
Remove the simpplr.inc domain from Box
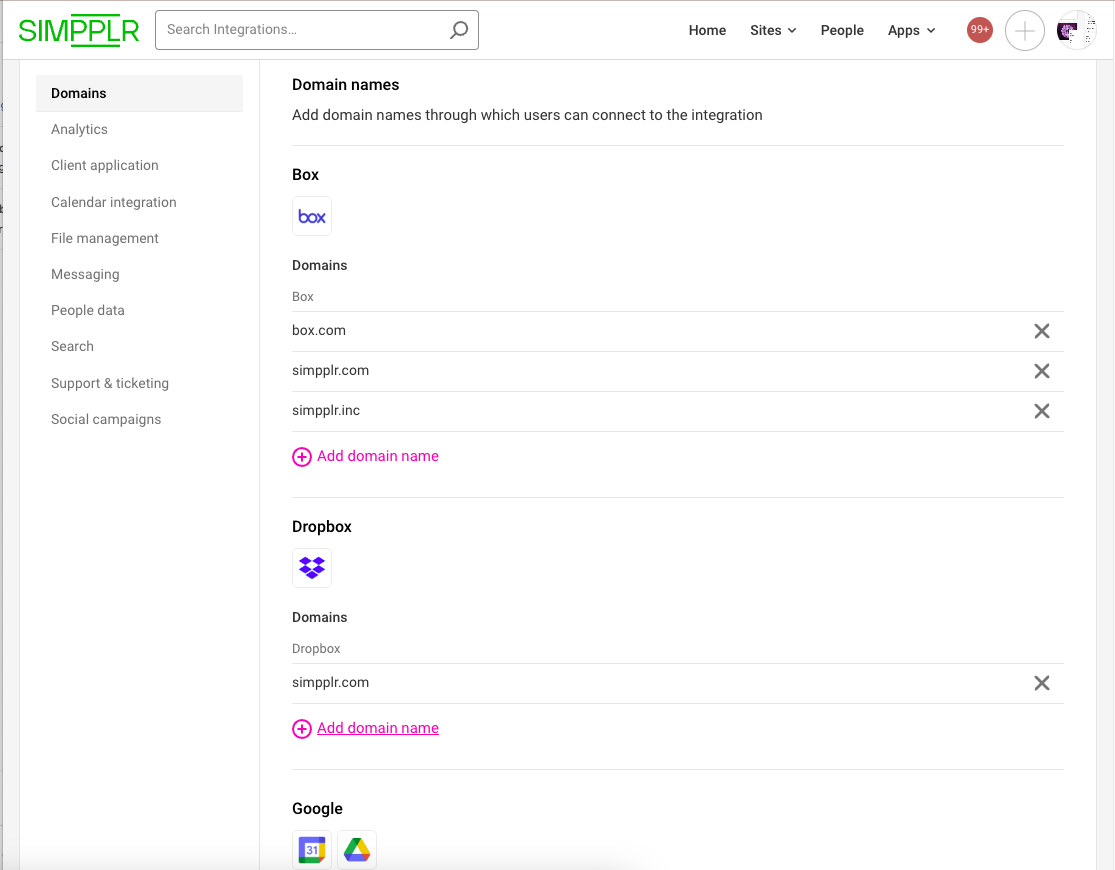point(1041,411)
